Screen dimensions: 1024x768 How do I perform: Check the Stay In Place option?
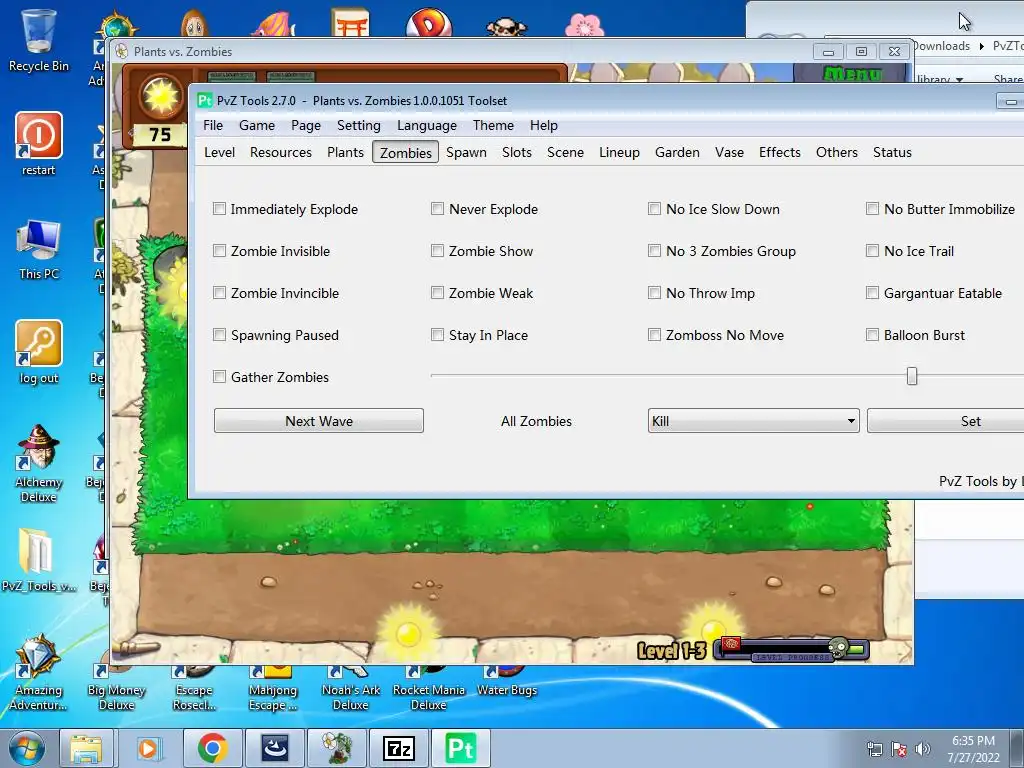pyautogui.click(x=438, y=335)
